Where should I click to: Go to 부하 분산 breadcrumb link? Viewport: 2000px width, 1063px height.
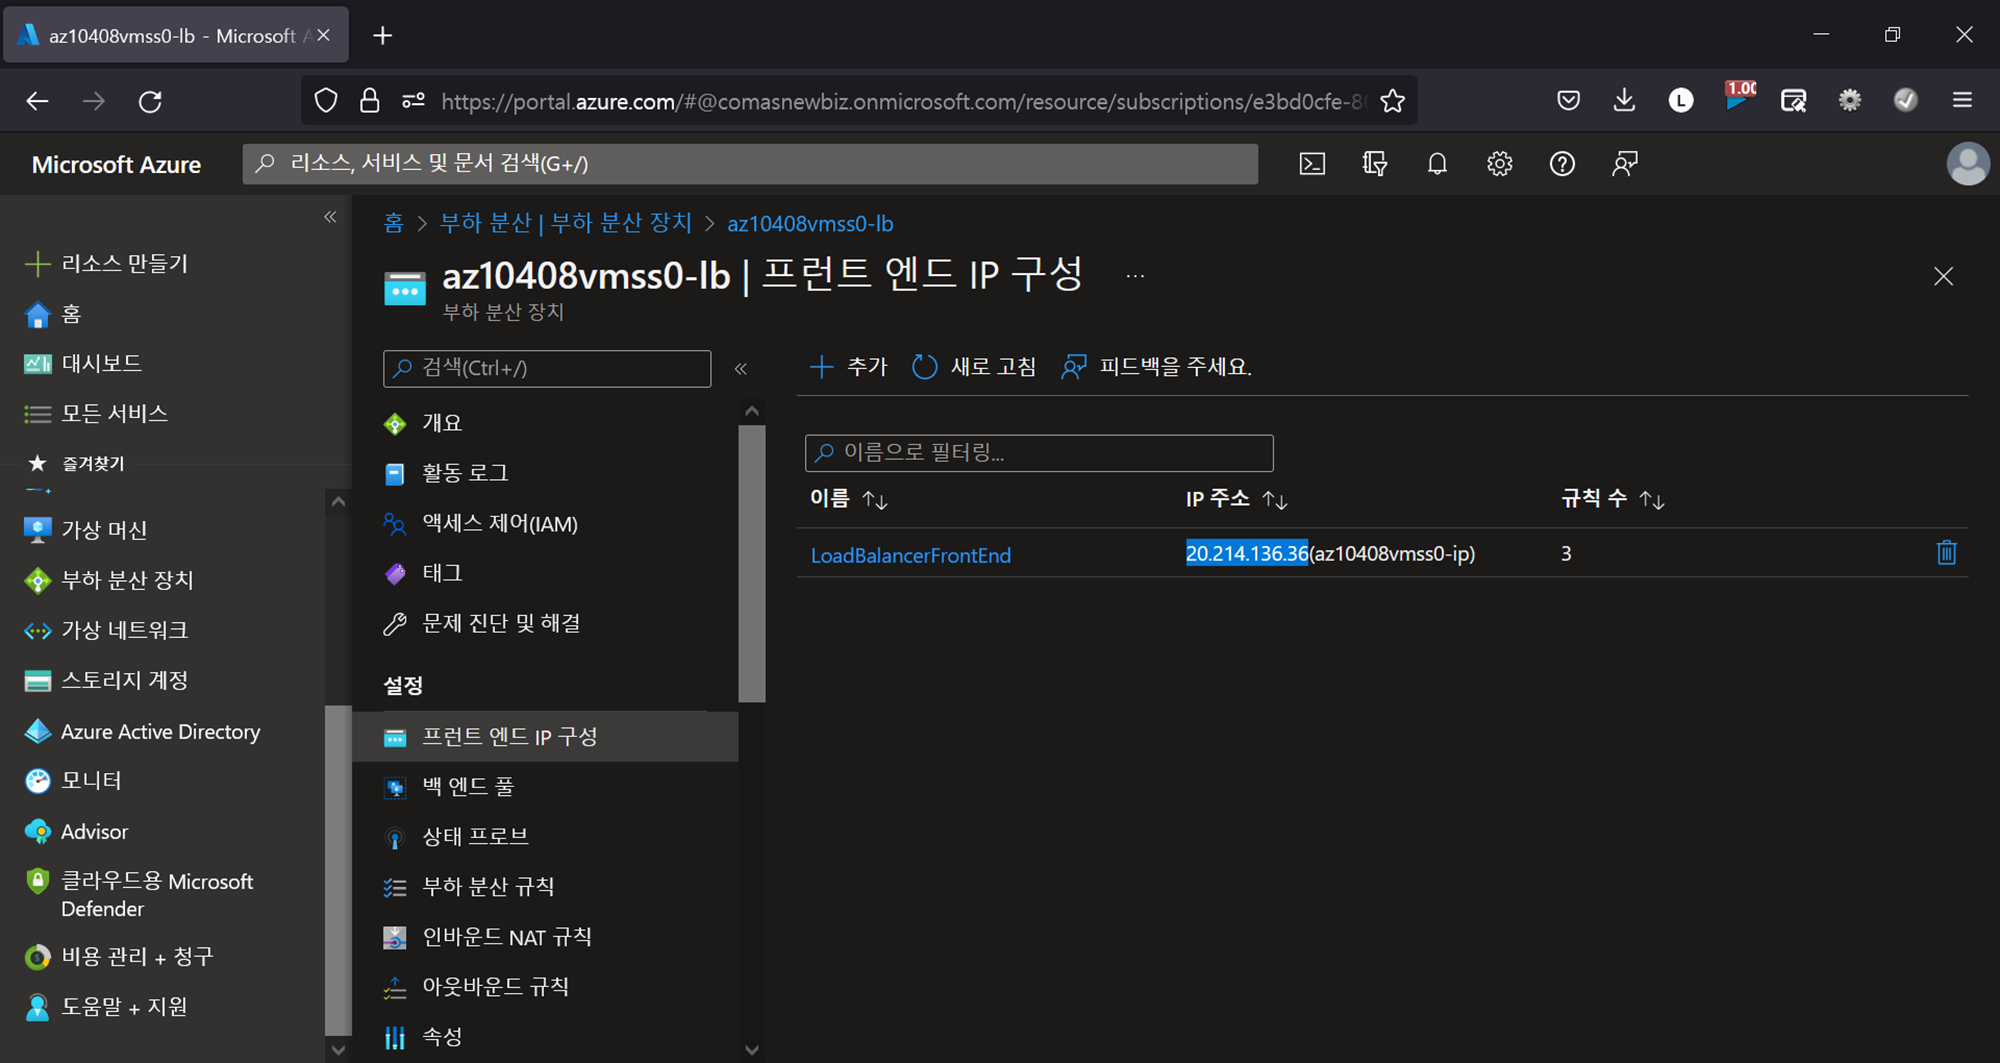point(566,223)
